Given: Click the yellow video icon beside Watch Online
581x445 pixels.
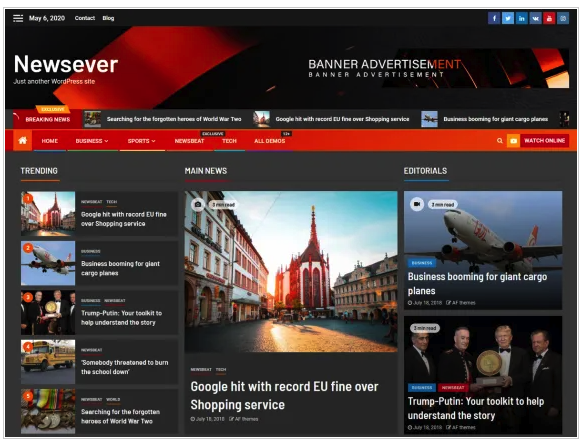Looking at the screenshot, I should [x=513, y=141].
